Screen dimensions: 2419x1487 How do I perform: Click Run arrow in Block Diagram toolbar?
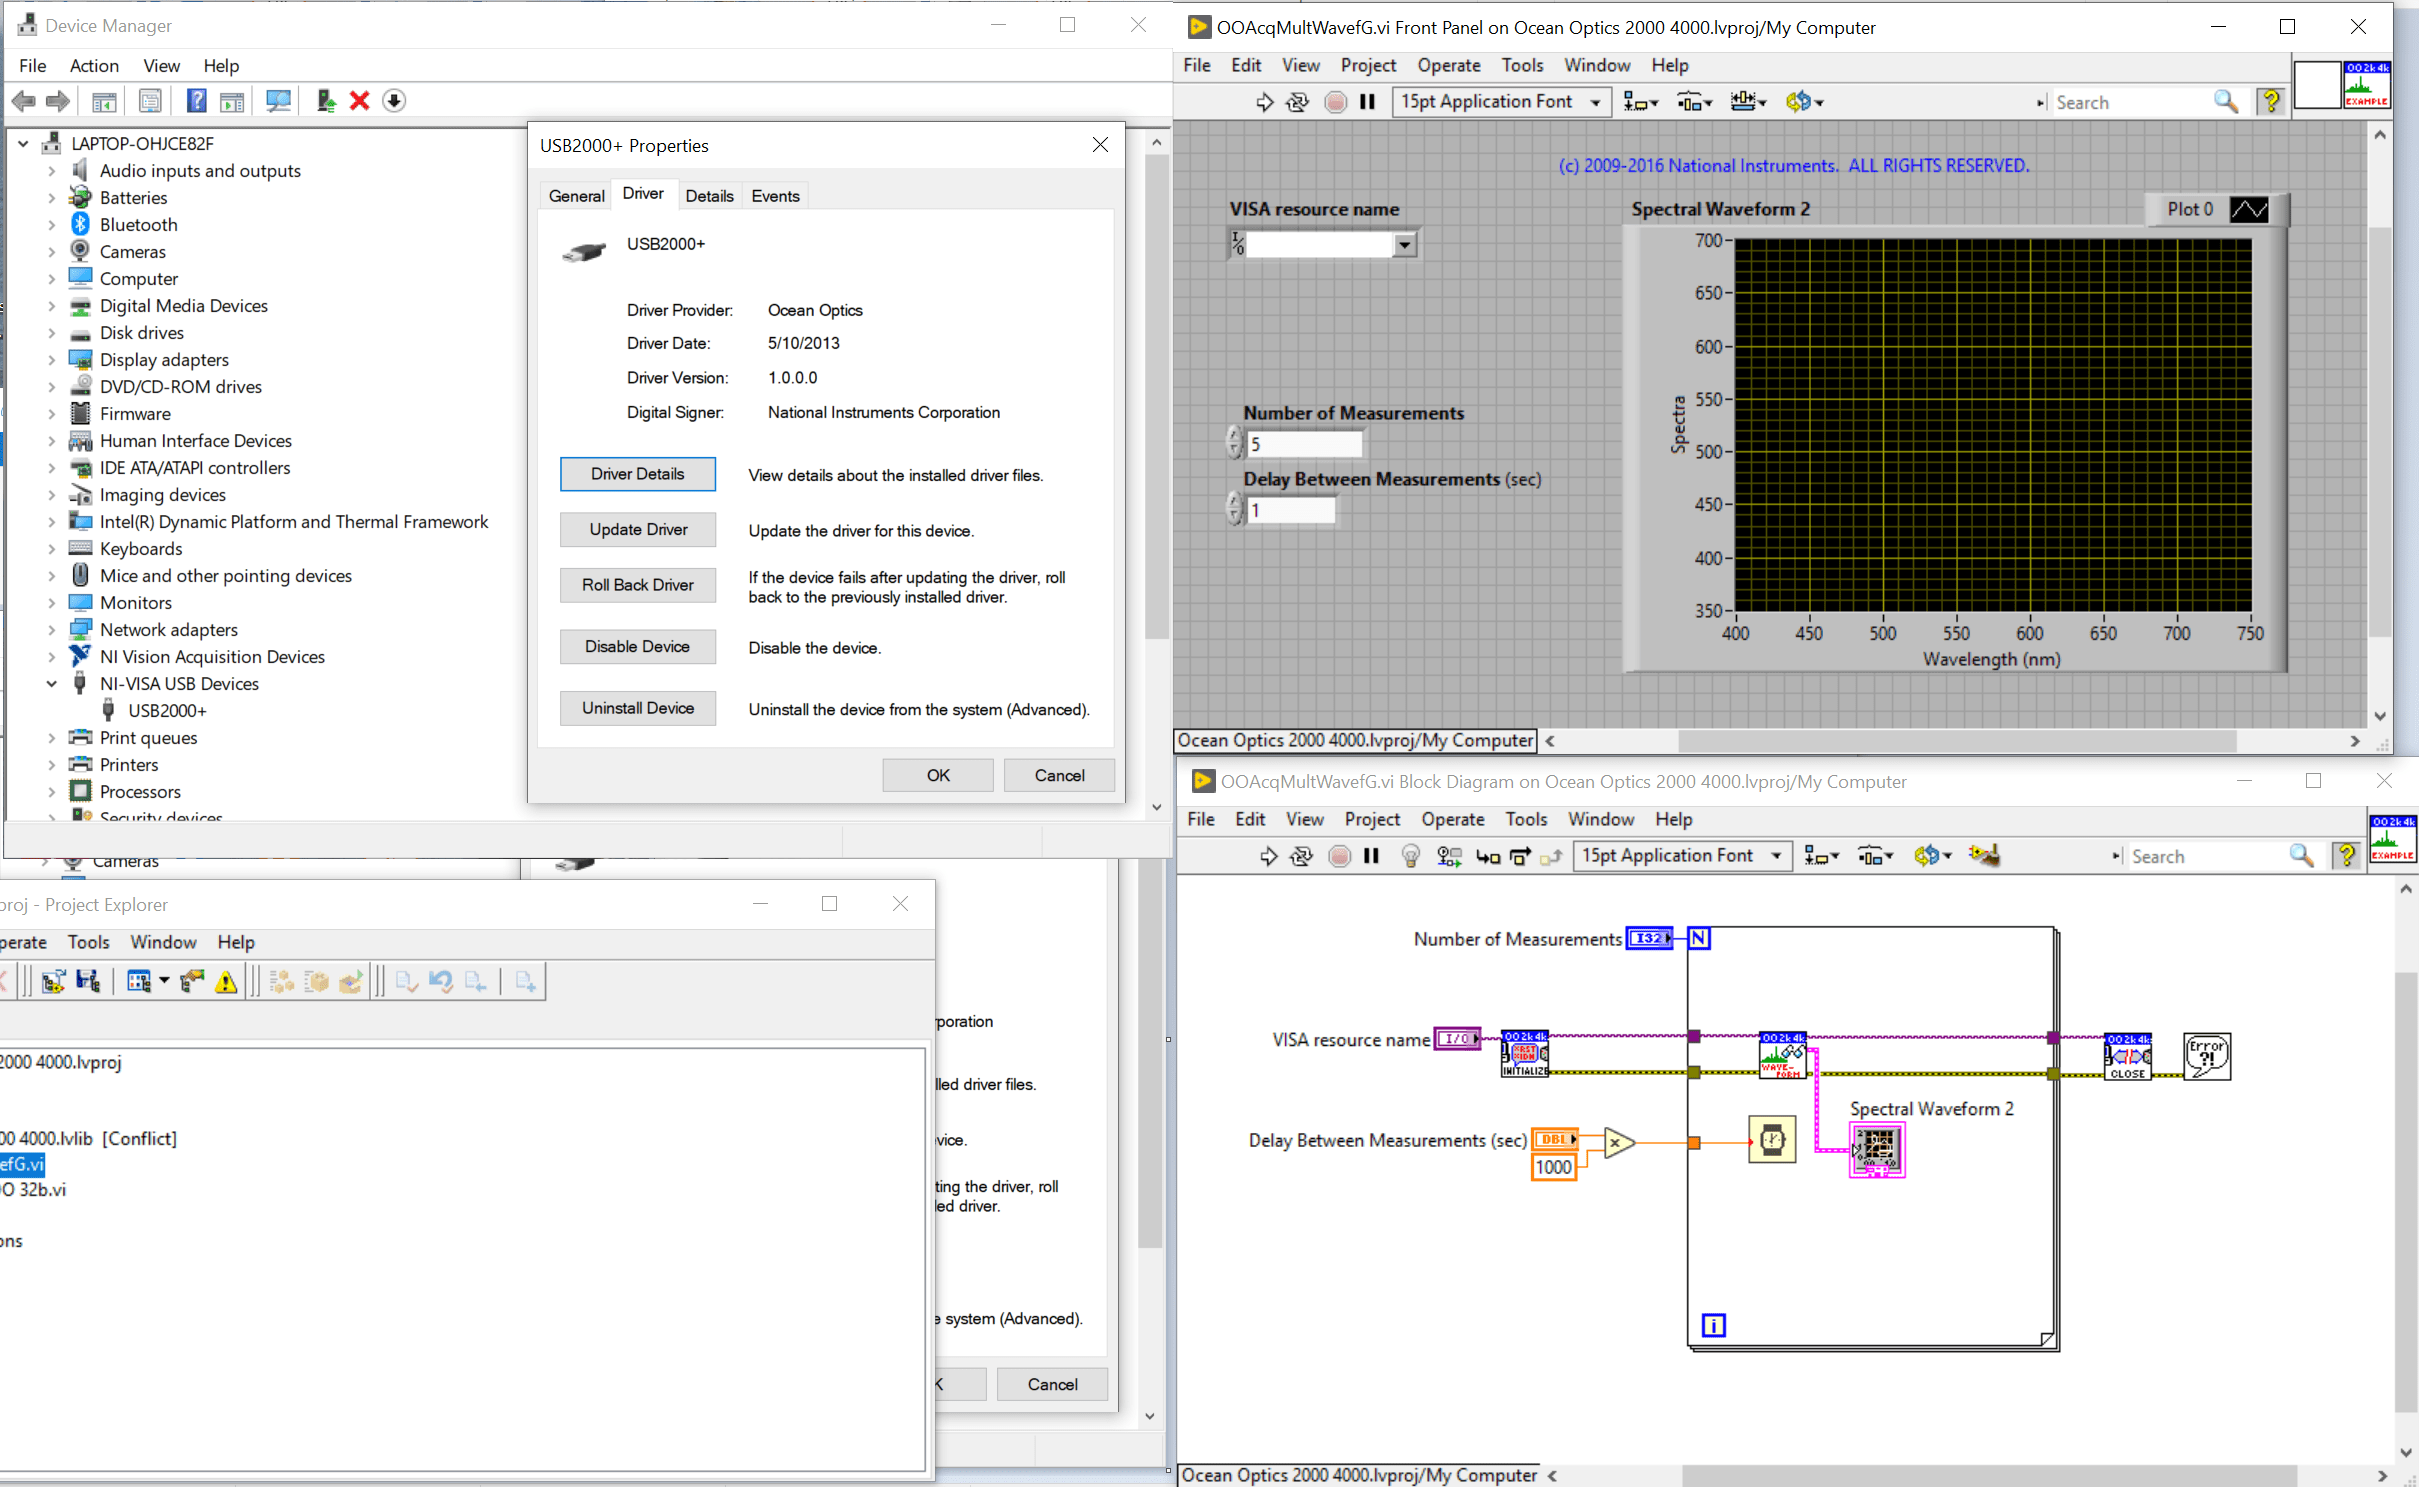tap(1269, 856)
